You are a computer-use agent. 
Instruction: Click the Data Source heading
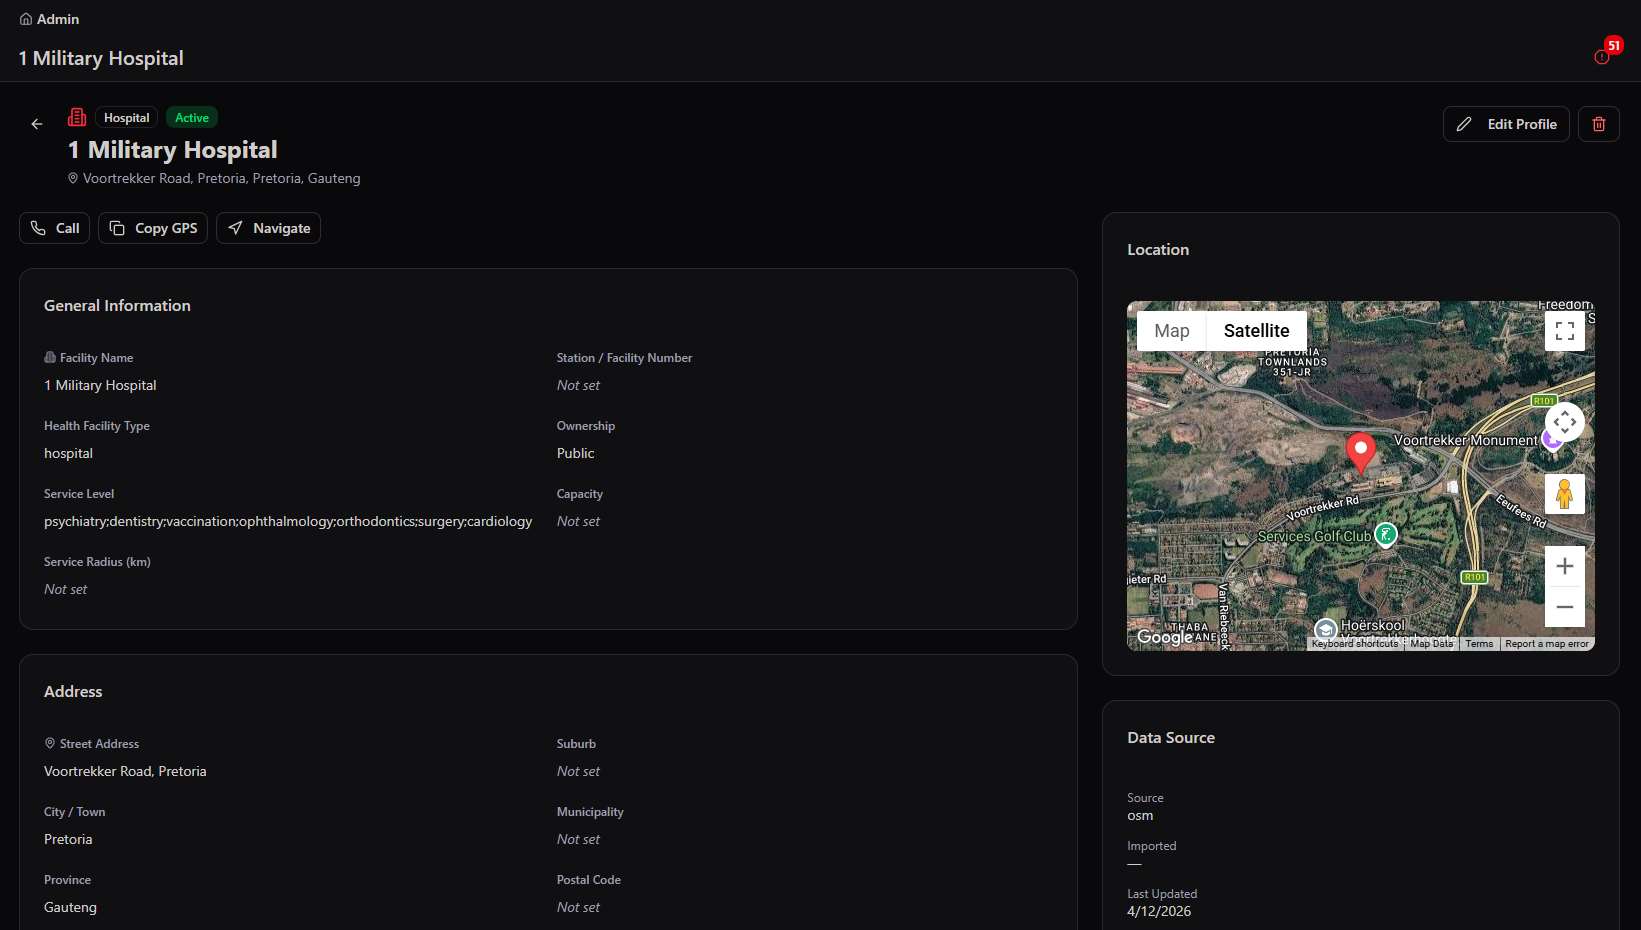pyautogui.click(x=1171, y=738)
